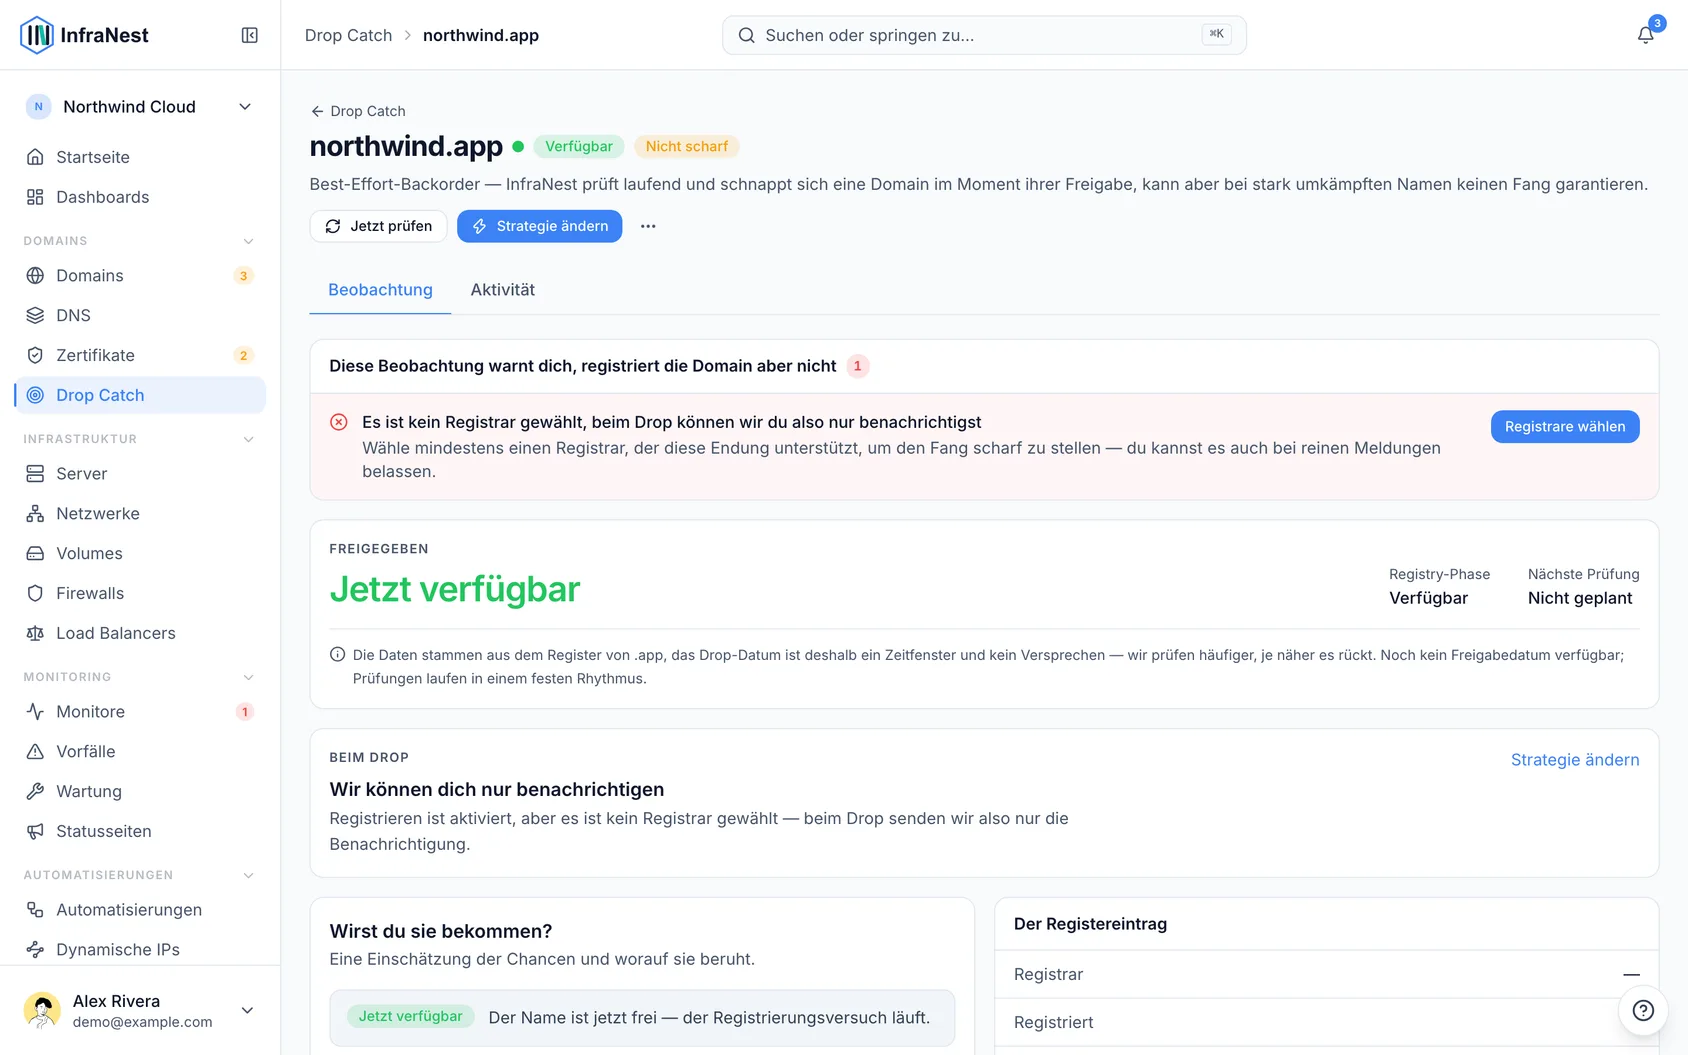This screenshot has height=1055, width=1688.
Task: Expand the Northwind Cloud workspace switcher
Action: pos(140,107)
